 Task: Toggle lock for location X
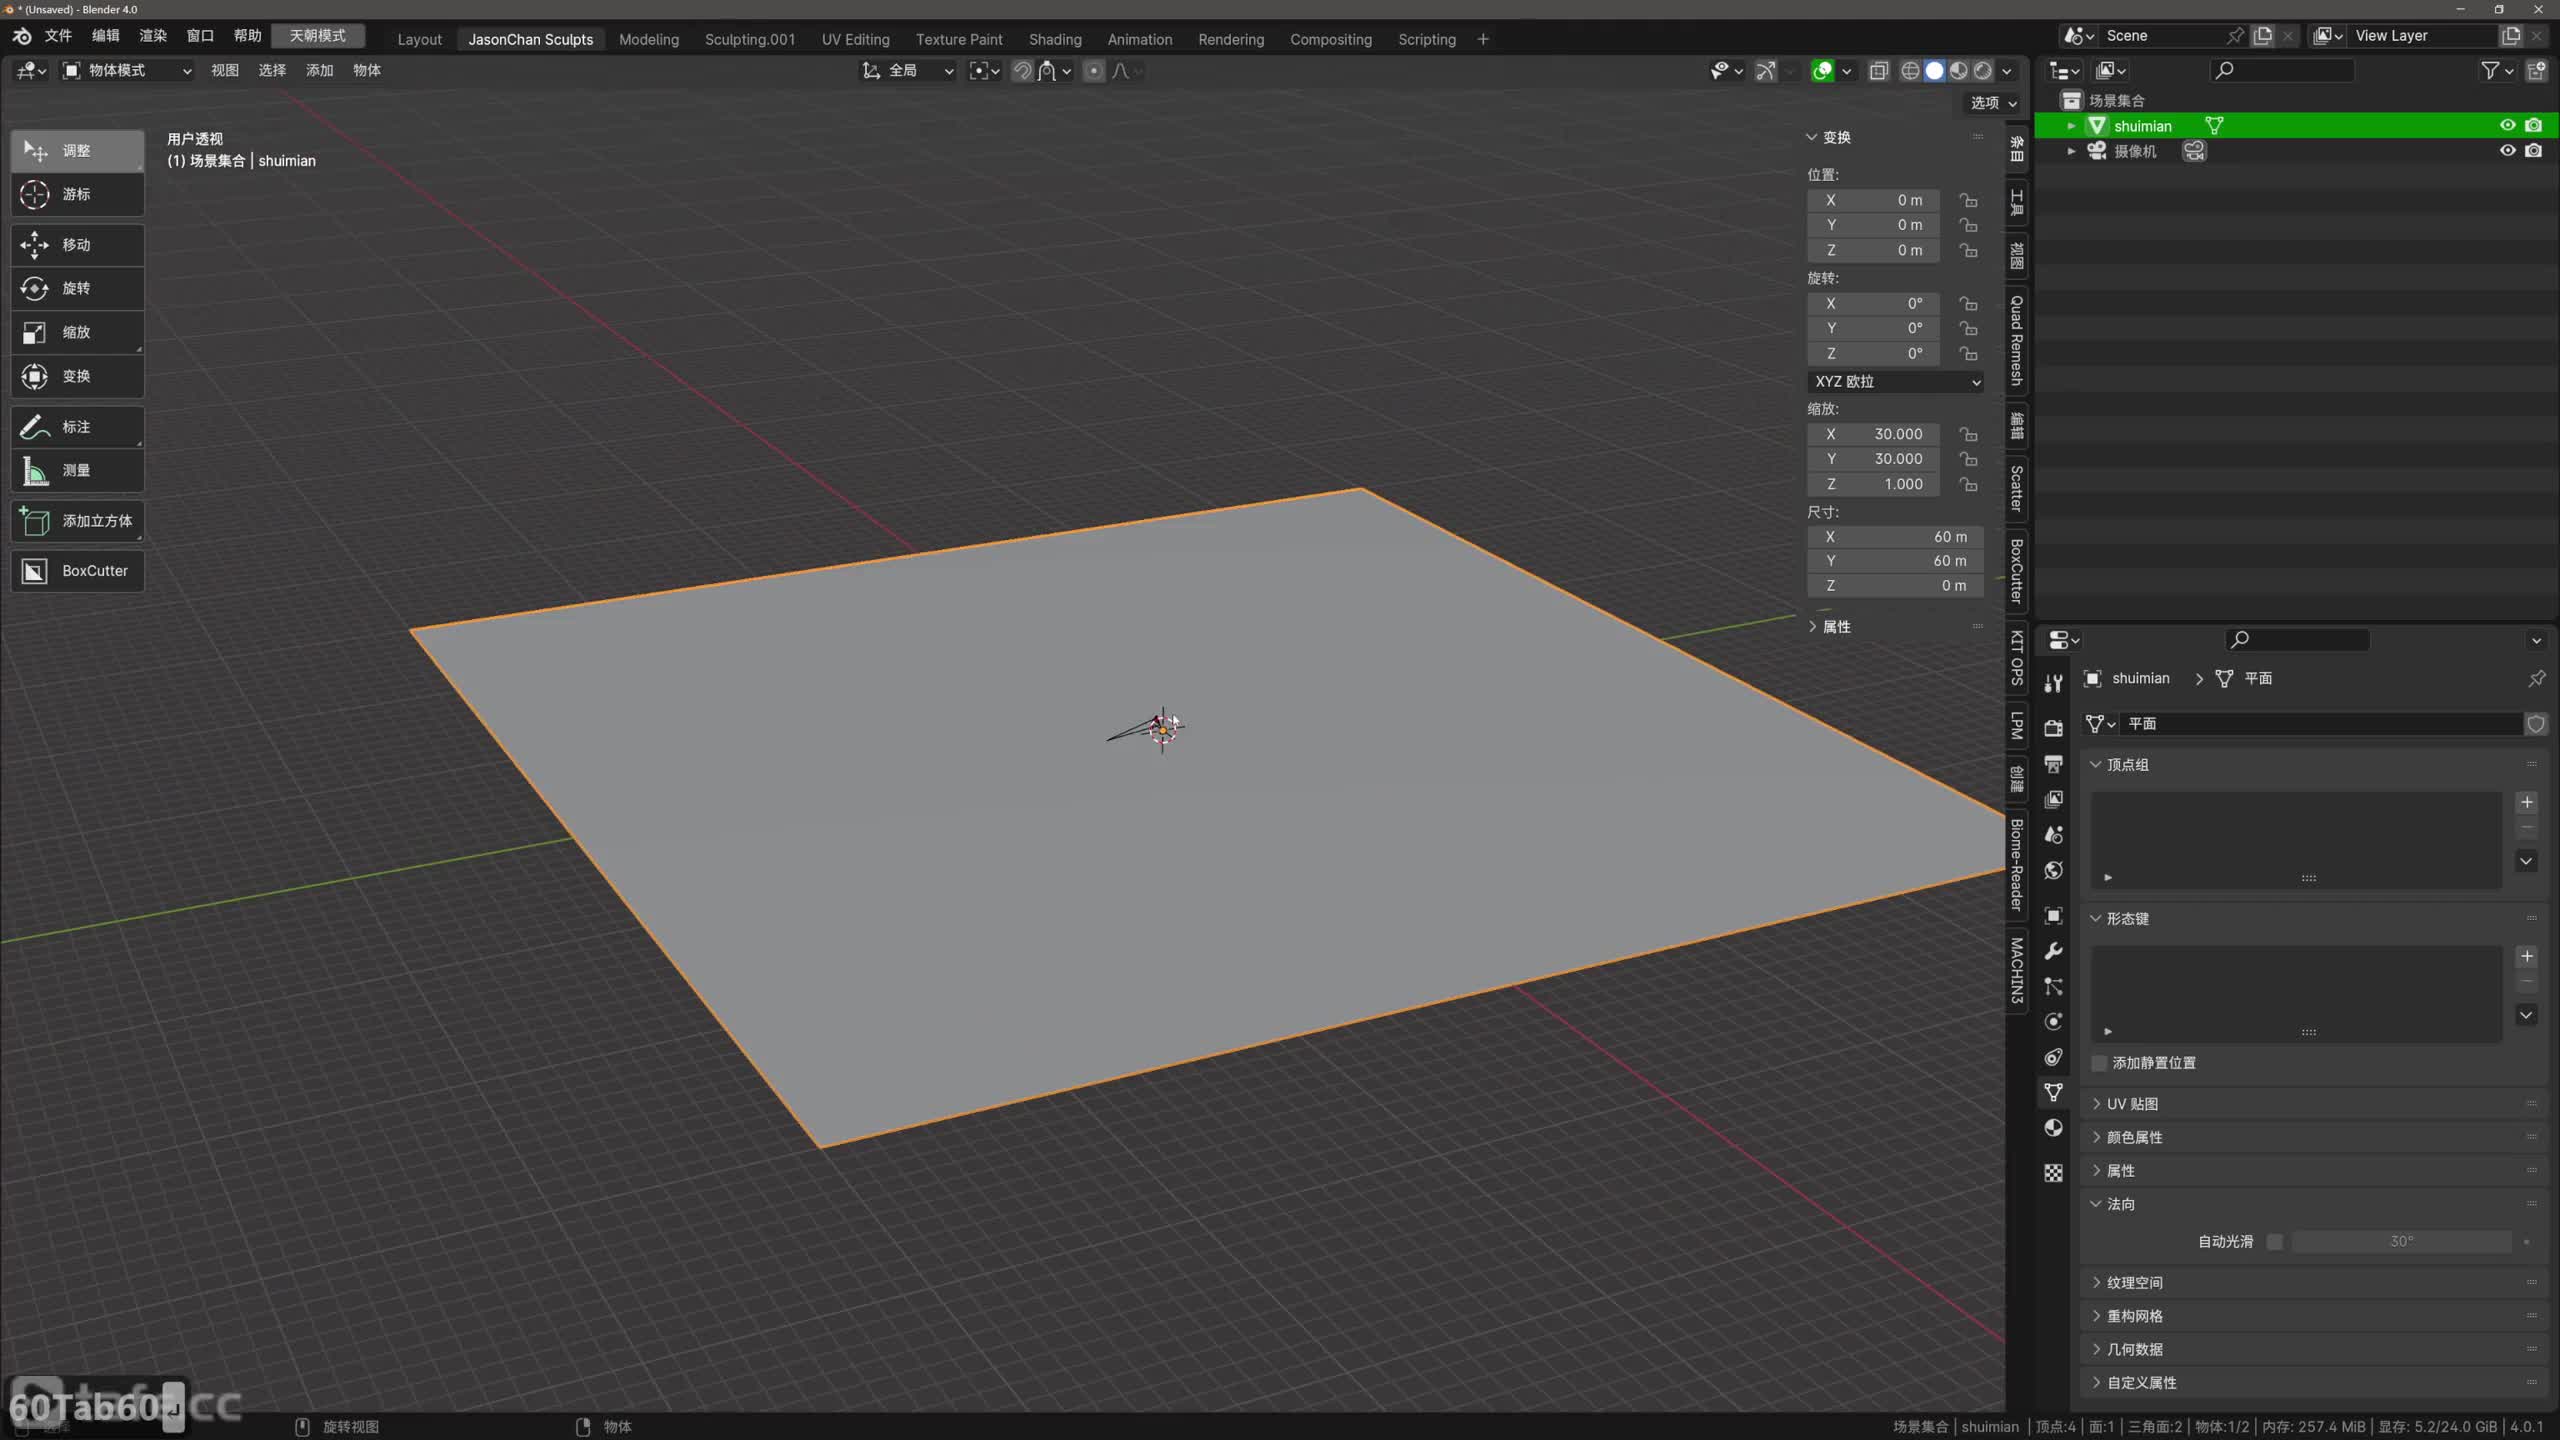(1968, 200)
